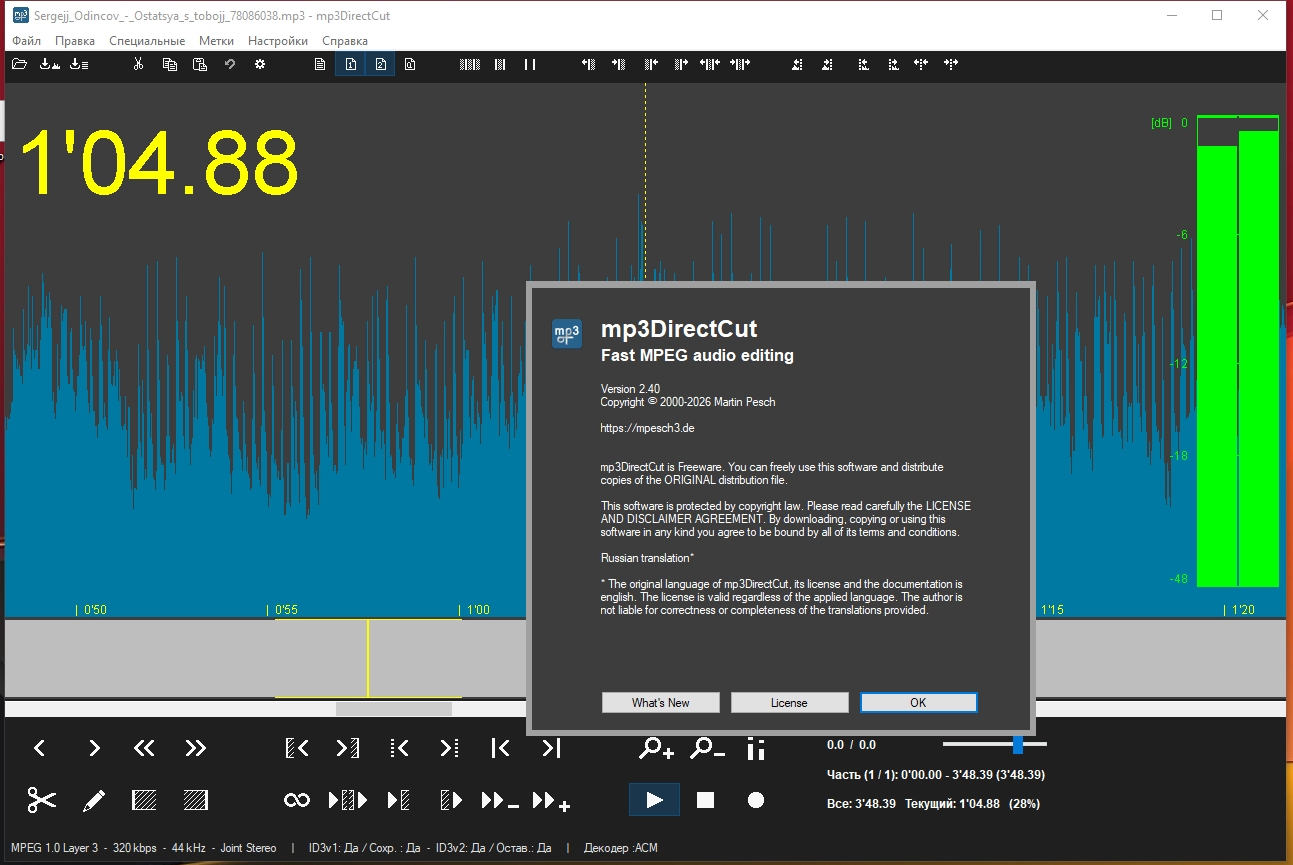The width and height of the screenshot is (1293, 865).
Task: Click the horizontal scrollbar thumb below the overview
Action: [x=393, y=709]
